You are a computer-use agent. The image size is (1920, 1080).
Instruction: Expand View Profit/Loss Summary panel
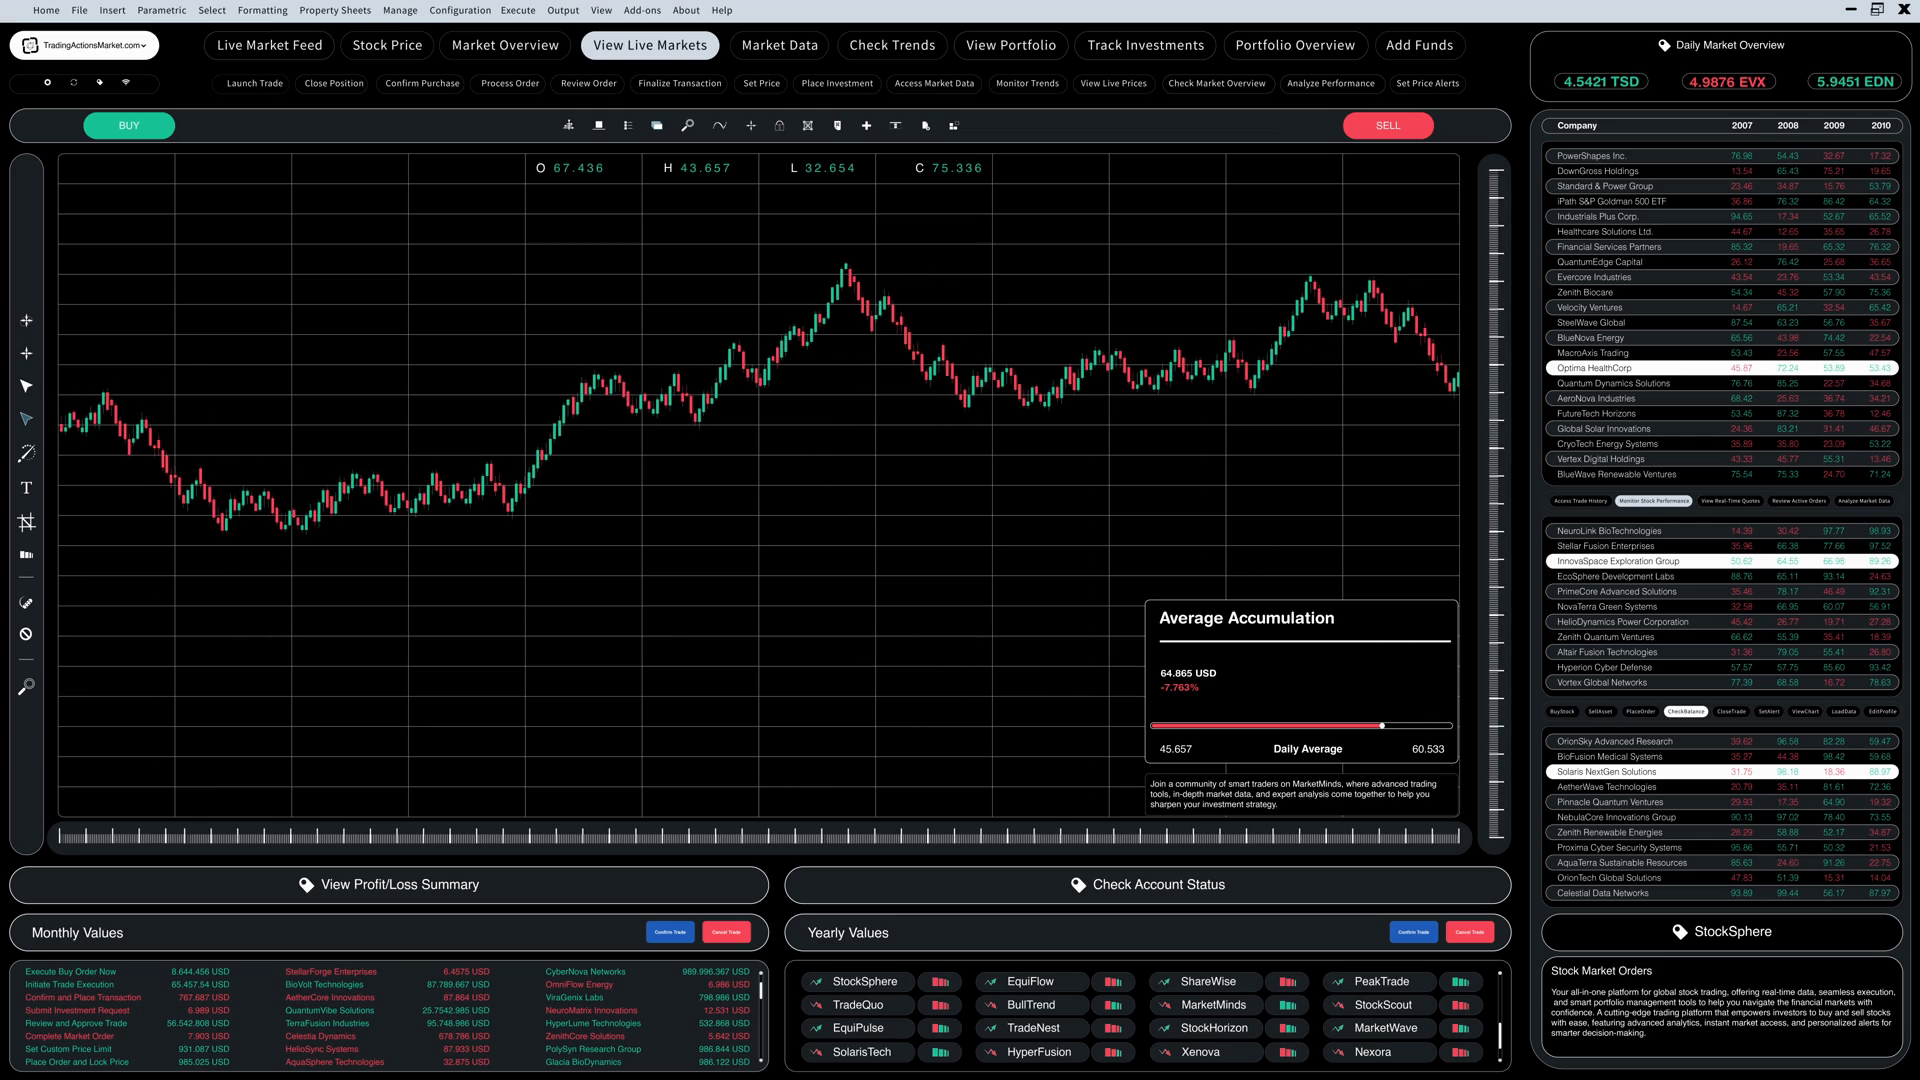tap(389, 885)
